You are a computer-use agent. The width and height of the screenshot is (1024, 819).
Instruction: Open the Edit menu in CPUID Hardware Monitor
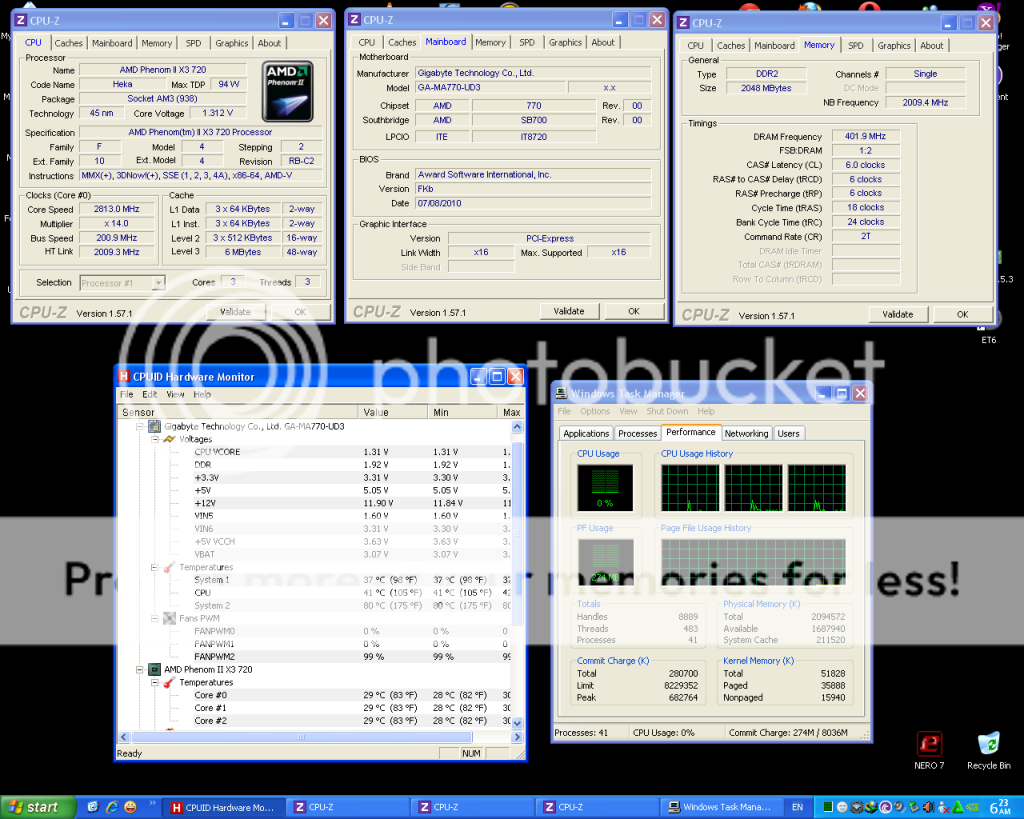[150, 394]
